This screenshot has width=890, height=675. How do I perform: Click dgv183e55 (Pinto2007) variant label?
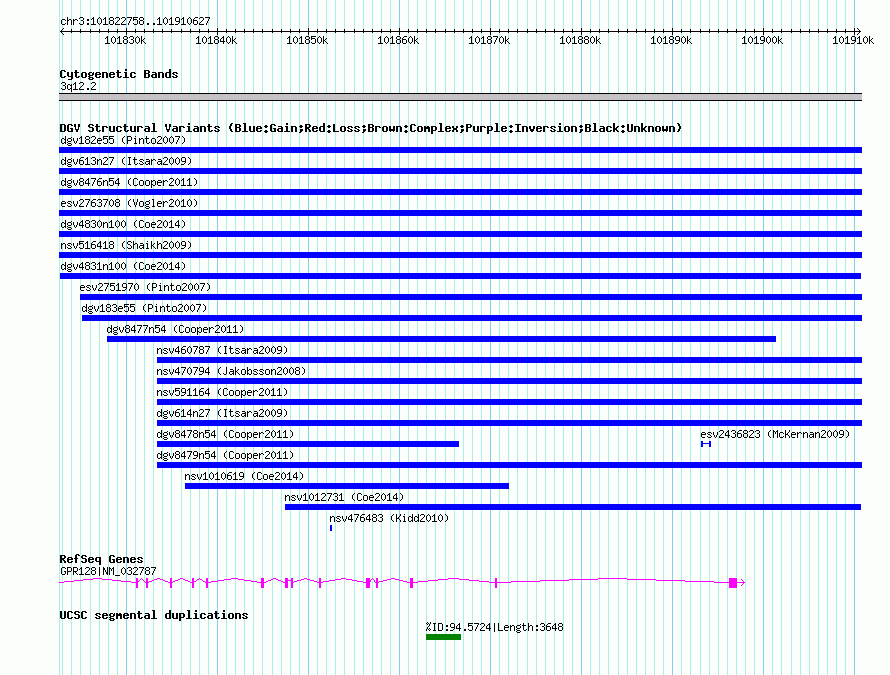[144, 308]
